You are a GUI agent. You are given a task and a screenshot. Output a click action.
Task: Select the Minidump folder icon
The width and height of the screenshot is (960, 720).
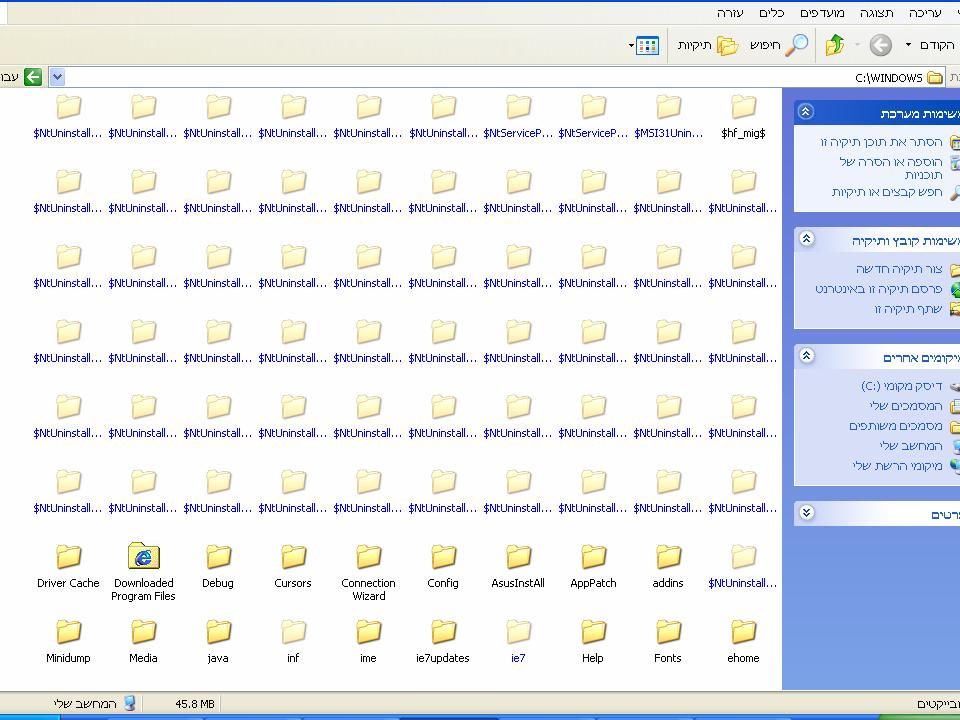68,632
